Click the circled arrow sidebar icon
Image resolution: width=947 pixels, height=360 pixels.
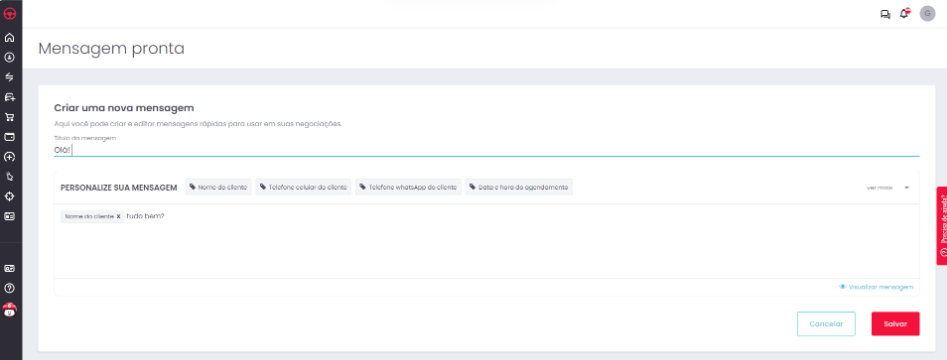click(10, 57)
